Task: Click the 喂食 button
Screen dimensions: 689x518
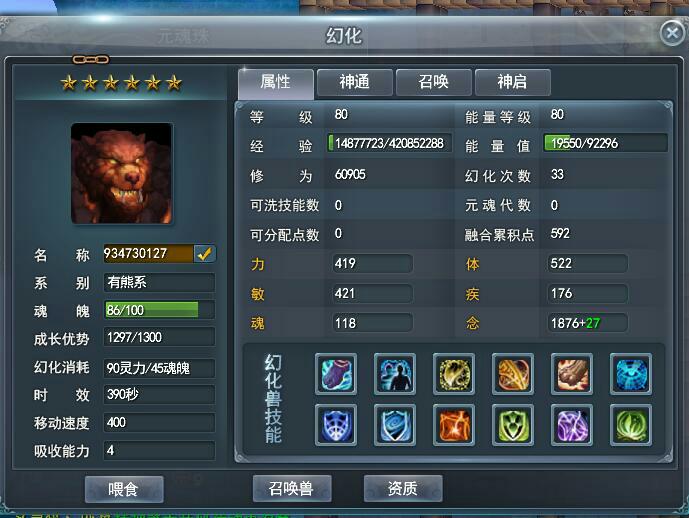Action: point(124,489)
